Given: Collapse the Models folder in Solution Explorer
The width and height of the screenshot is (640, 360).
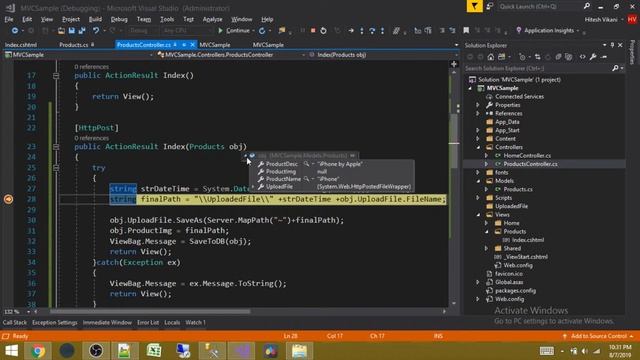Looking at the screenshot, I should click(478, 181).
